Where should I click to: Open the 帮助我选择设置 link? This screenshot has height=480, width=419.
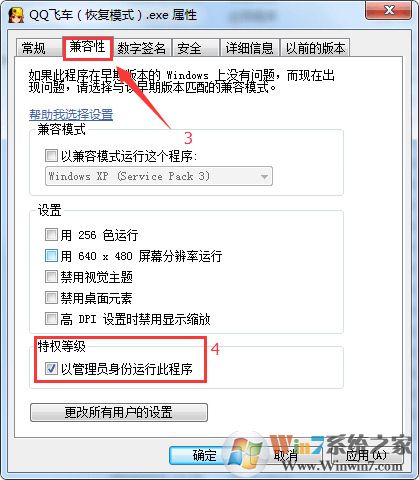pos(71,115)
